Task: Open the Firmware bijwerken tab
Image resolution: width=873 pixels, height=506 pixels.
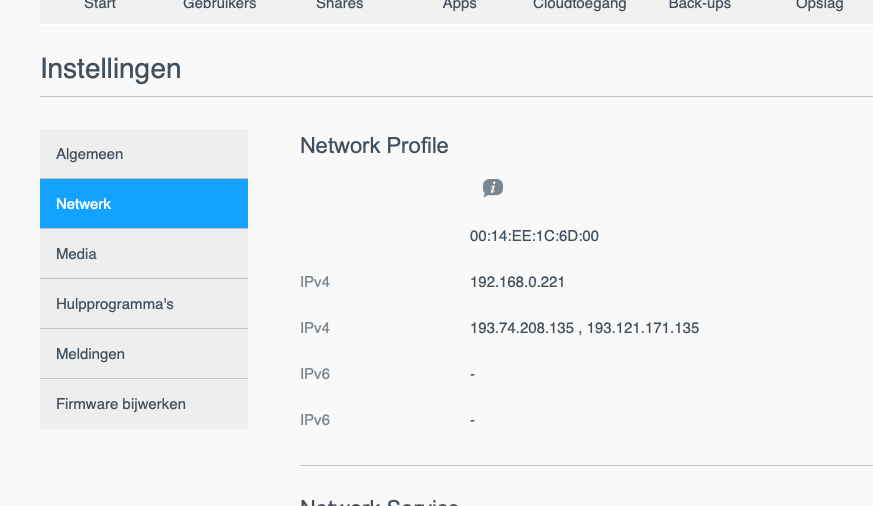Action: point(144,404)
